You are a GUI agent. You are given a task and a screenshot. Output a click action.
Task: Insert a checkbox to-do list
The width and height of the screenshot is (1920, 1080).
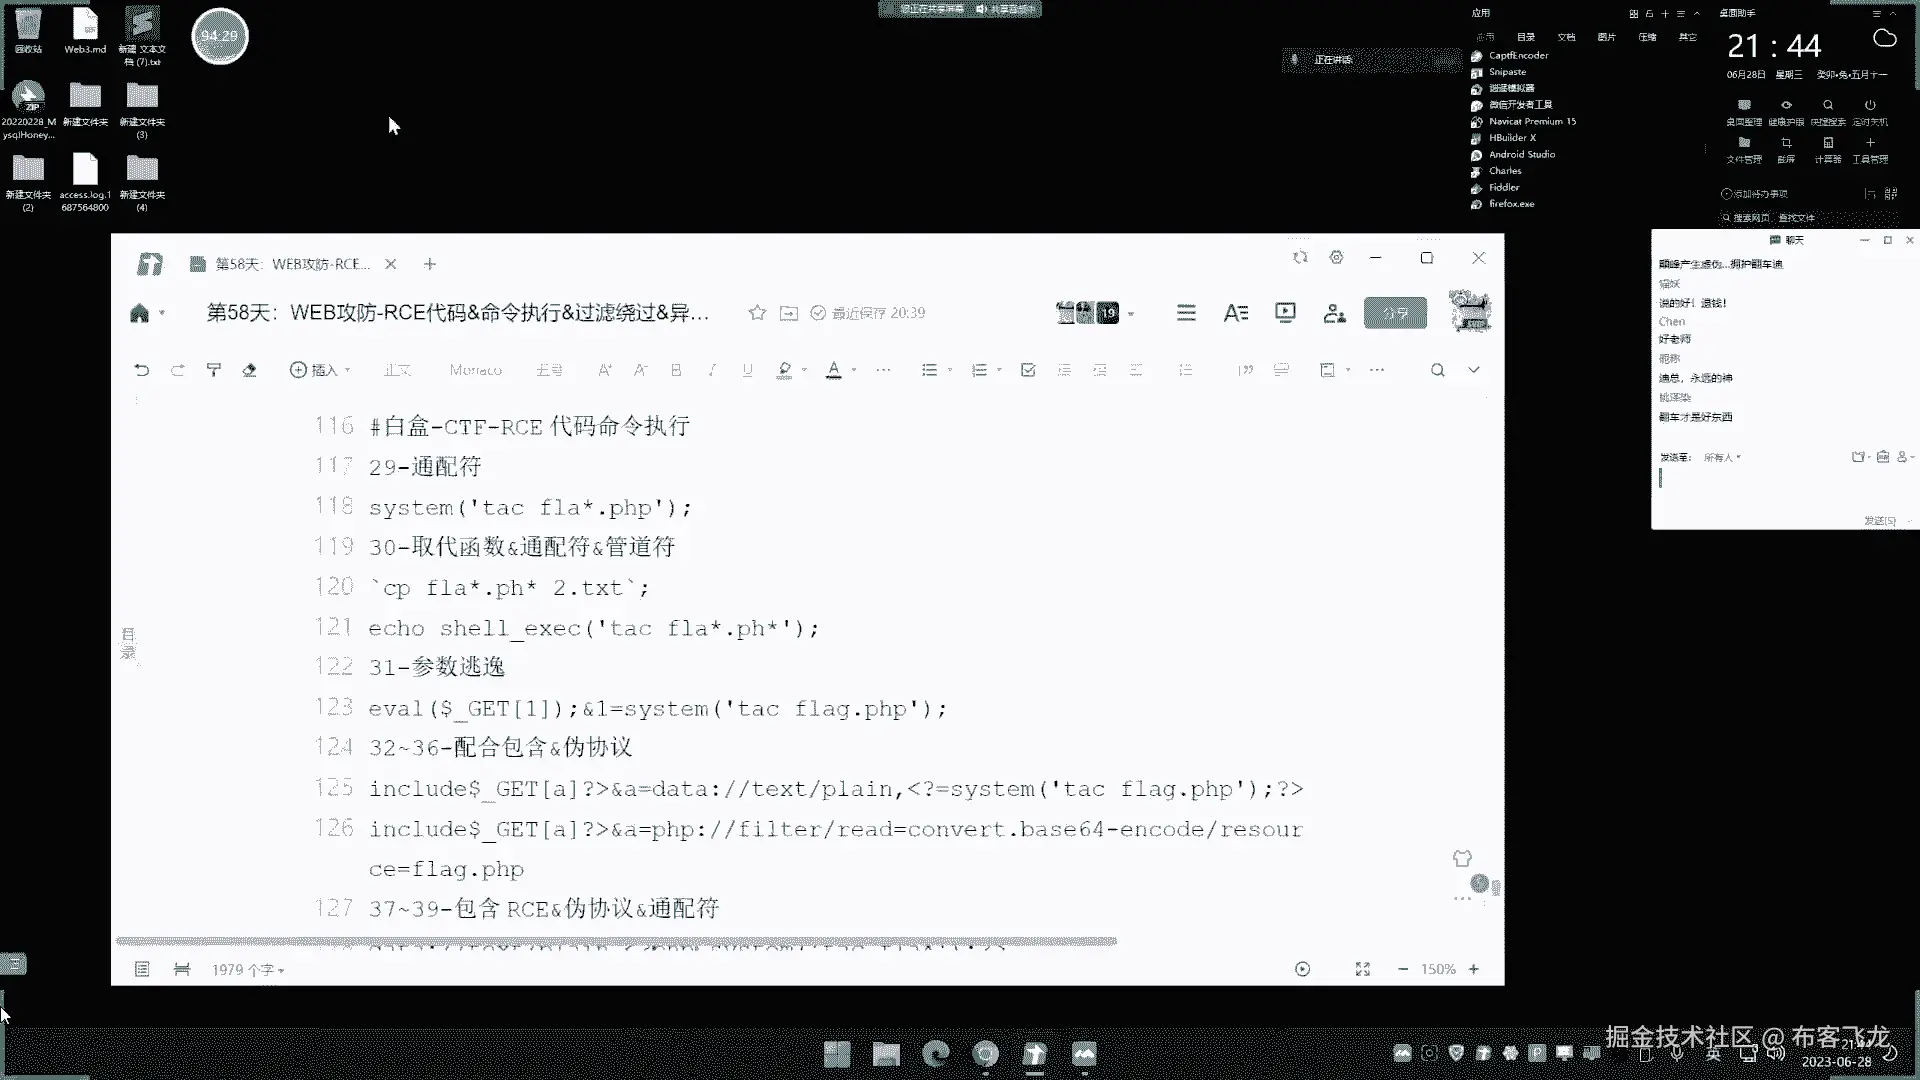point(1028,370)
